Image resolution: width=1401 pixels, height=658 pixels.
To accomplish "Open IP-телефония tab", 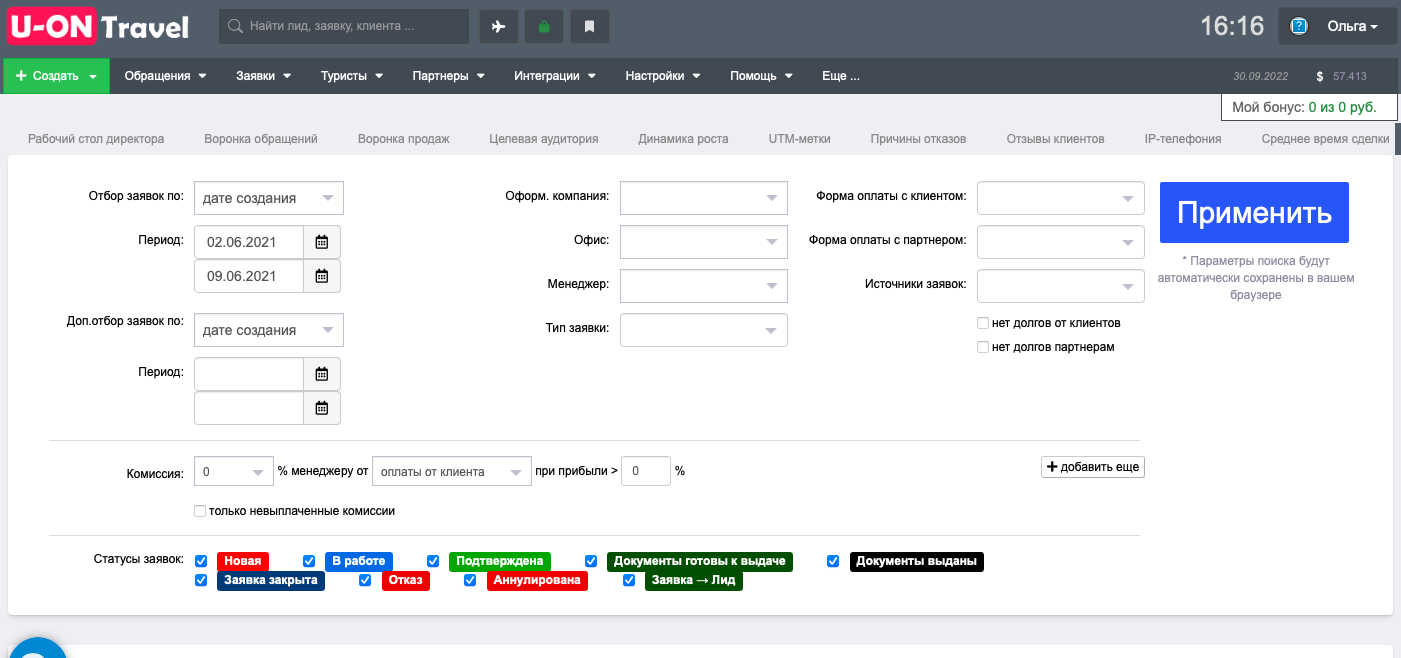I will (x=1183, y=139).
